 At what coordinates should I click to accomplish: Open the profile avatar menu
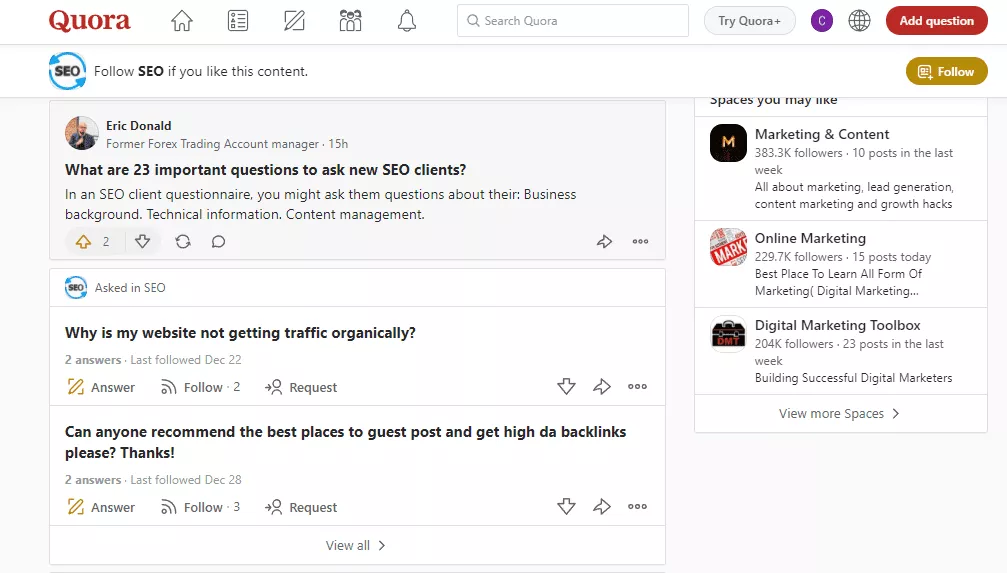point(822,21)
